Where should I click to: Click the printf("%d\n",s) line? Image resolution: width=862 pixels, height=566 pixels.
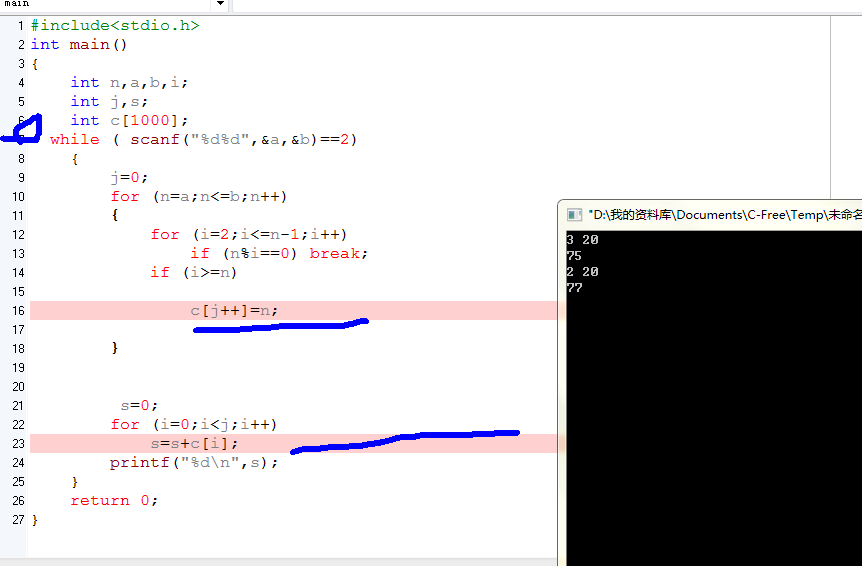(x=194, y=463)
